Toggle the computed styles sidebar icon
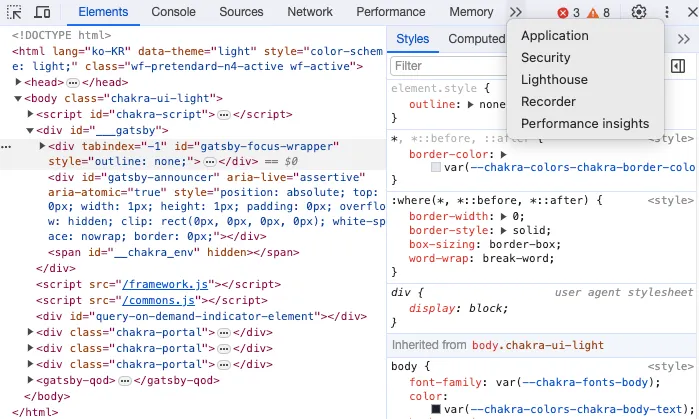 click(x=678, y=66)
